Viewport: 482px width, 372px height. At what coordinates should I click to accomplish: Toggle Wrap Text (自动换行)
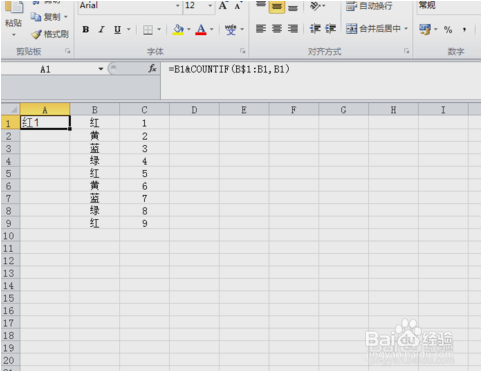coord(369,5)
